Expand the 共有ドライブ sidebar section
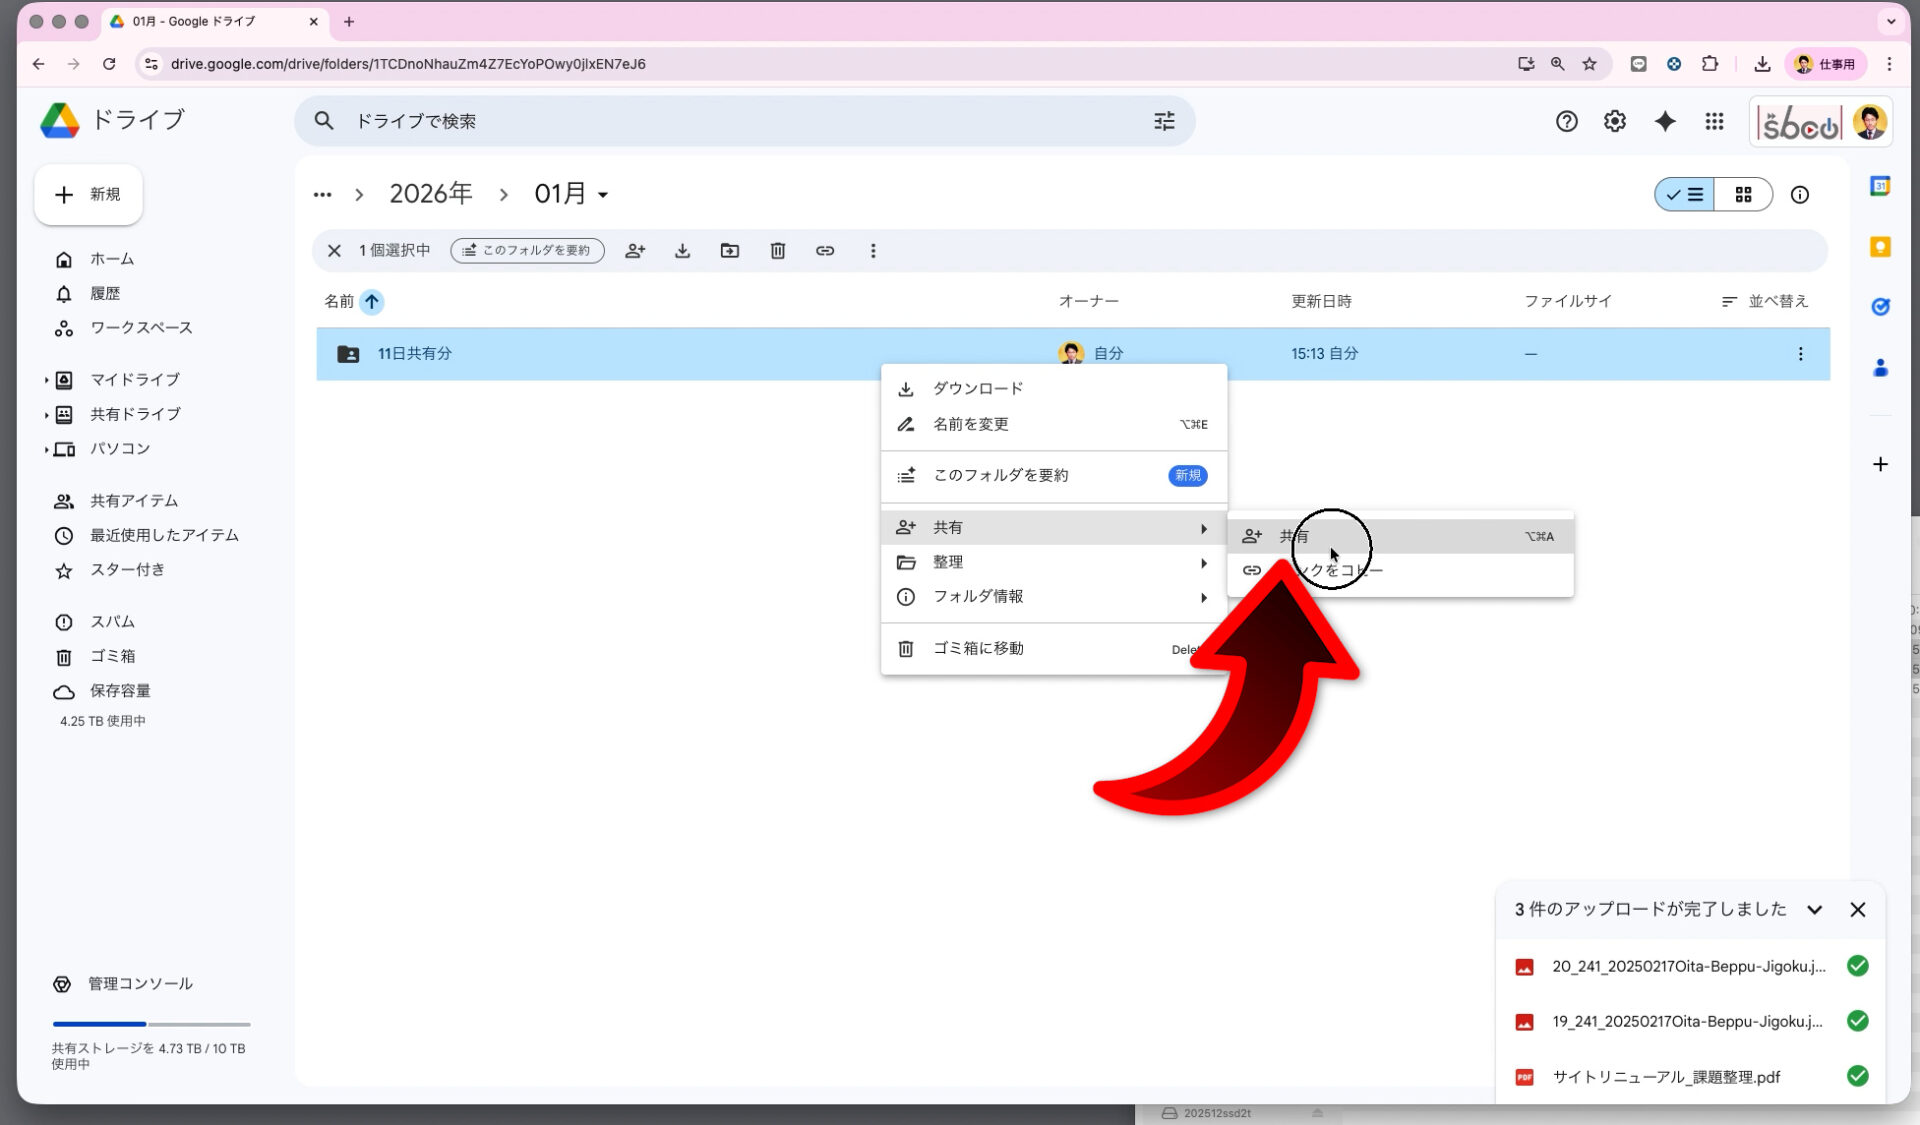The height and width of the screenshot is (1125, 1920). [x=47, y=414]
